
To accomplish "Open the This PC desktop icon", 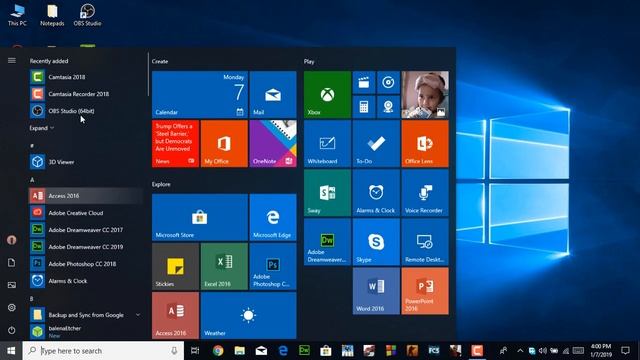I will [17, 15].
